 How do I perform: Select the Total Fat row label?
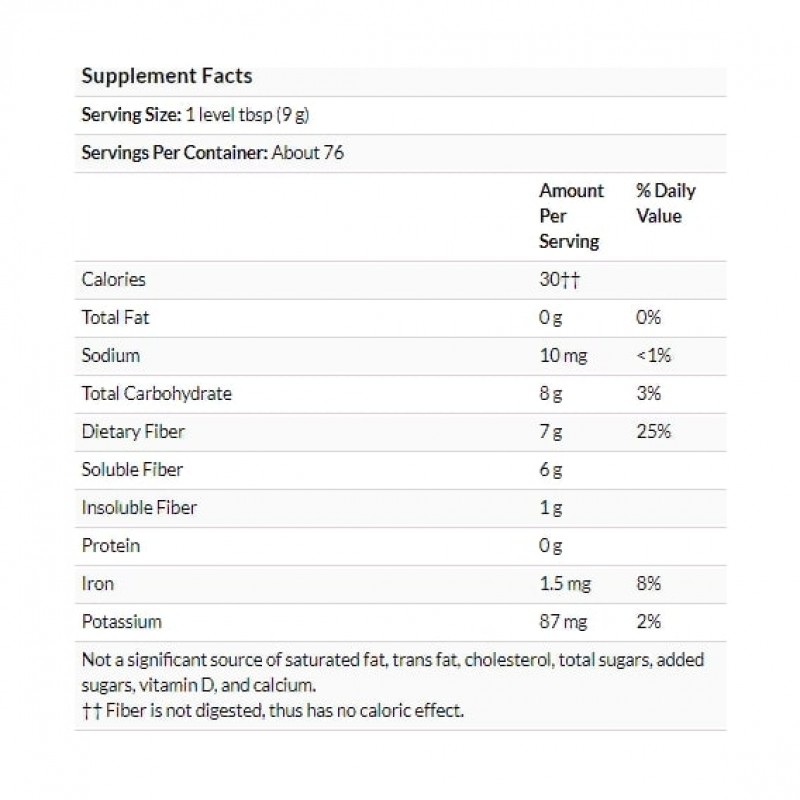tap(115, 318)
